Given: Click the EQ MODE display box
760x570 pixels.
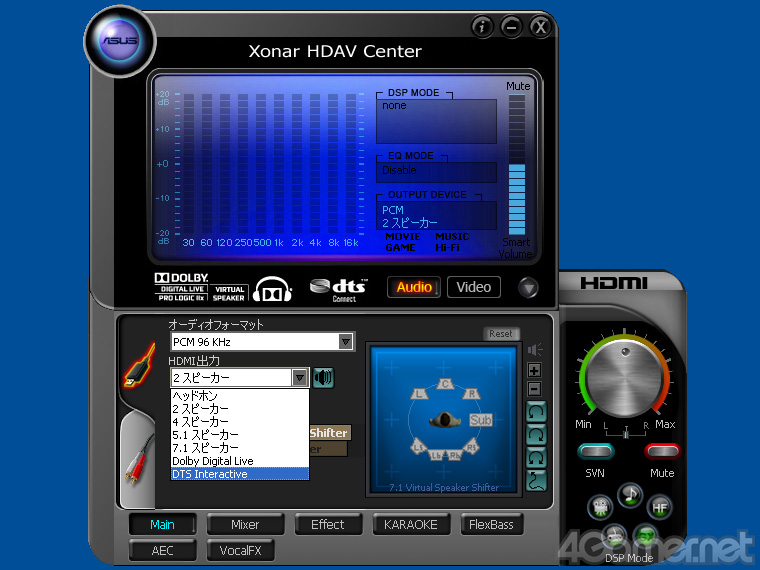Looking at the screenshot, I should click(437, 172).
